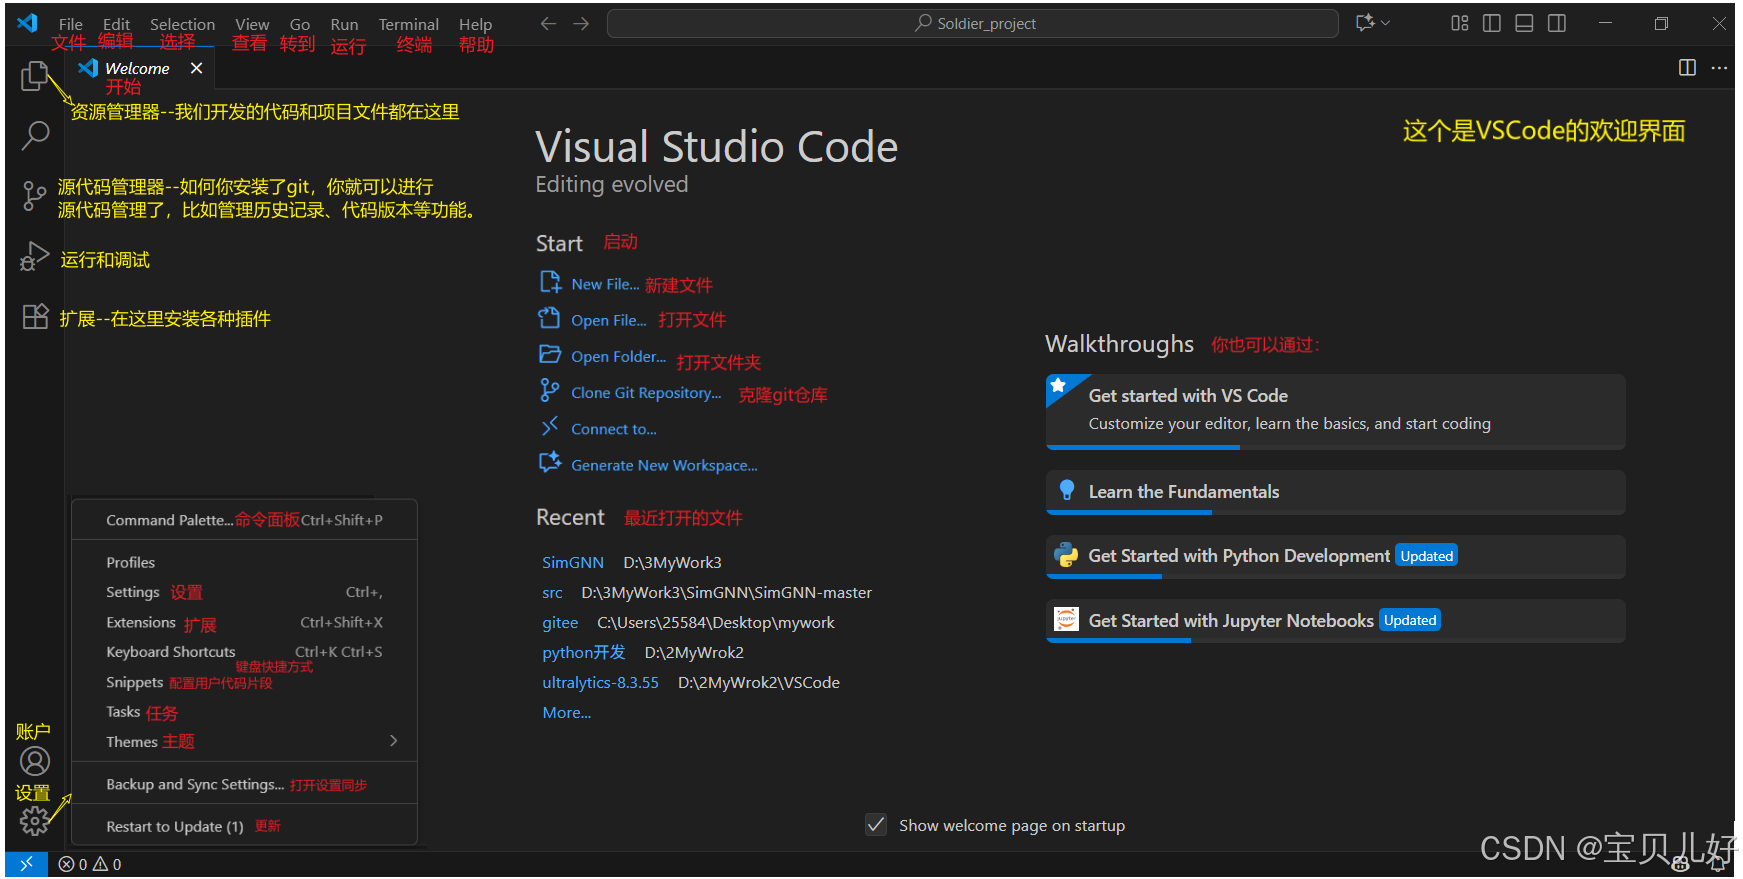Select Extensions in the manage menu
1743x879 pixels.
(244, 622)
